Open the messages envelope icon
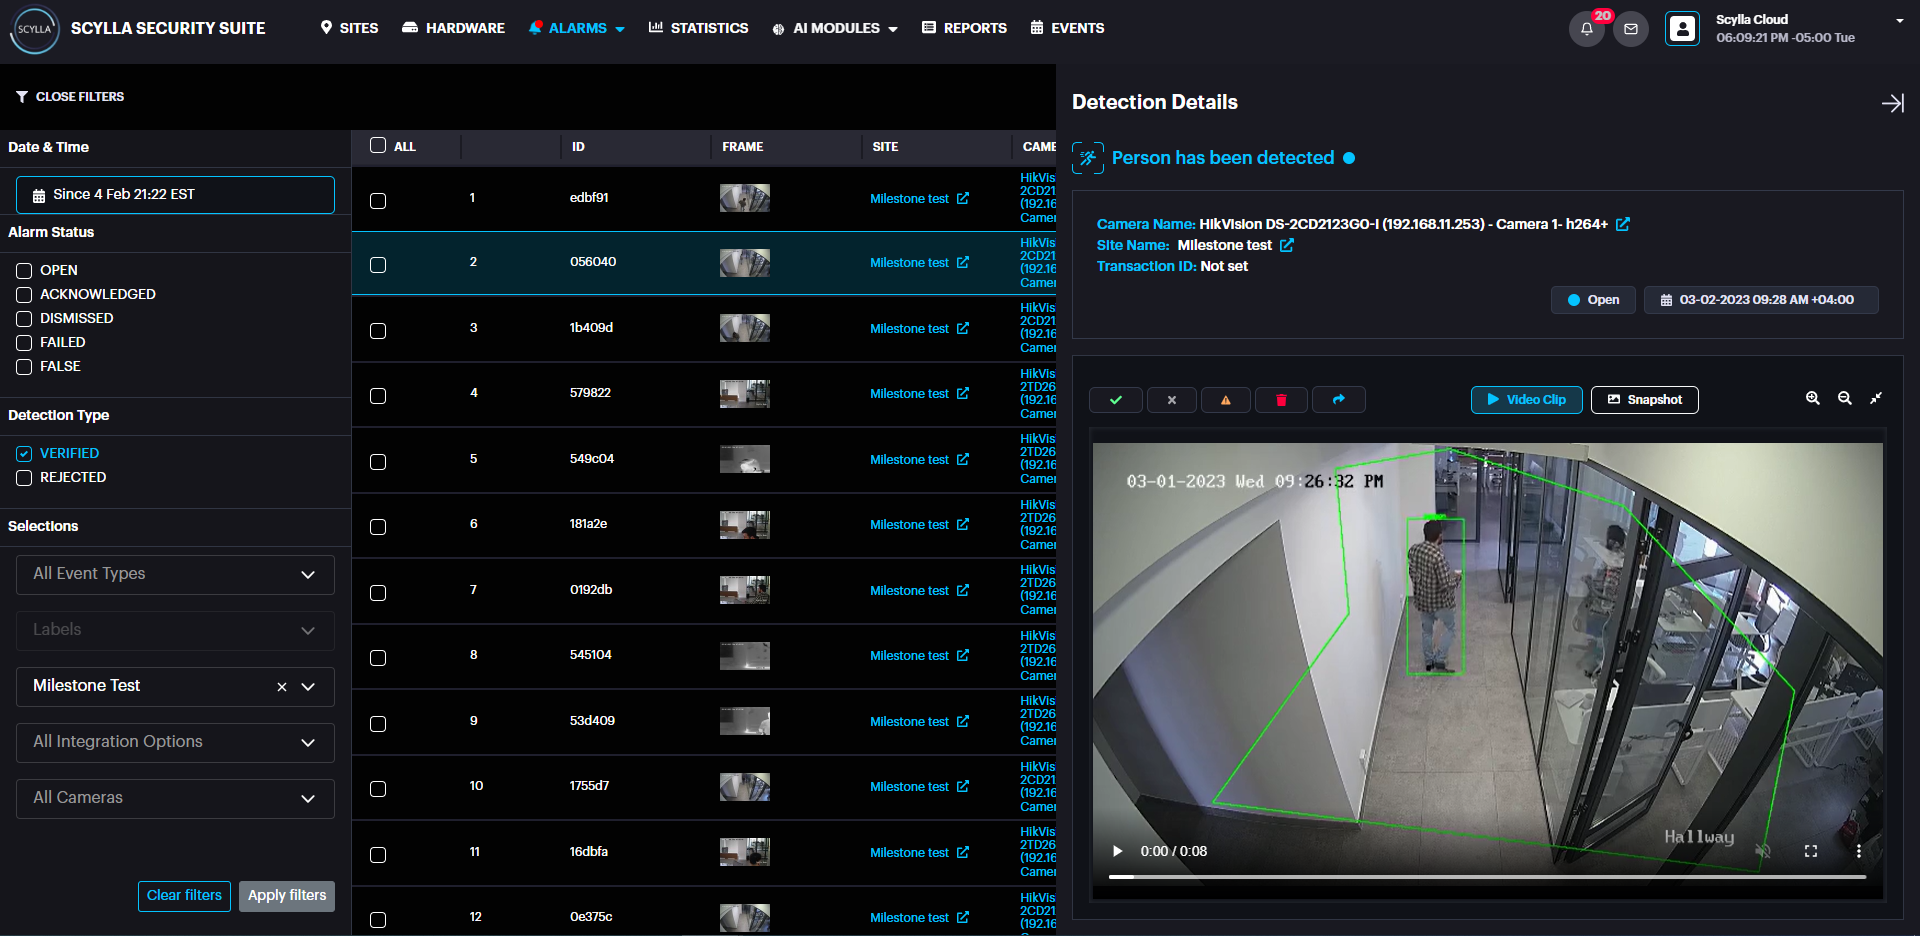 (x=1631, y=29)
